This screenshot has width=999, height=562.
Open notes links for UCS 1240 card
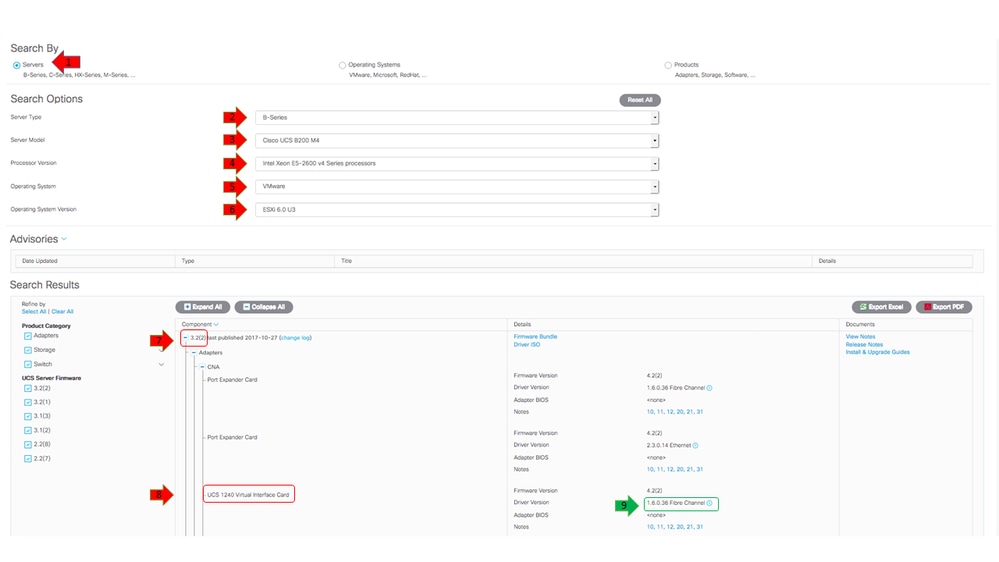tap(675, 527)
